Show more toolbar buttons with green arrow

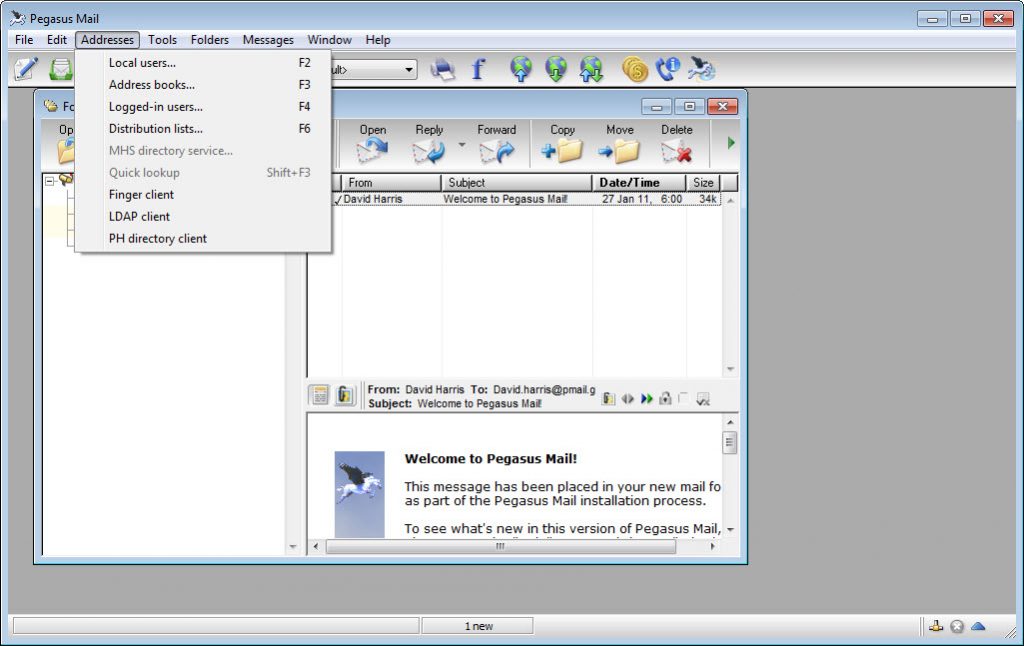pyautogui.click(x=731, y=143)
